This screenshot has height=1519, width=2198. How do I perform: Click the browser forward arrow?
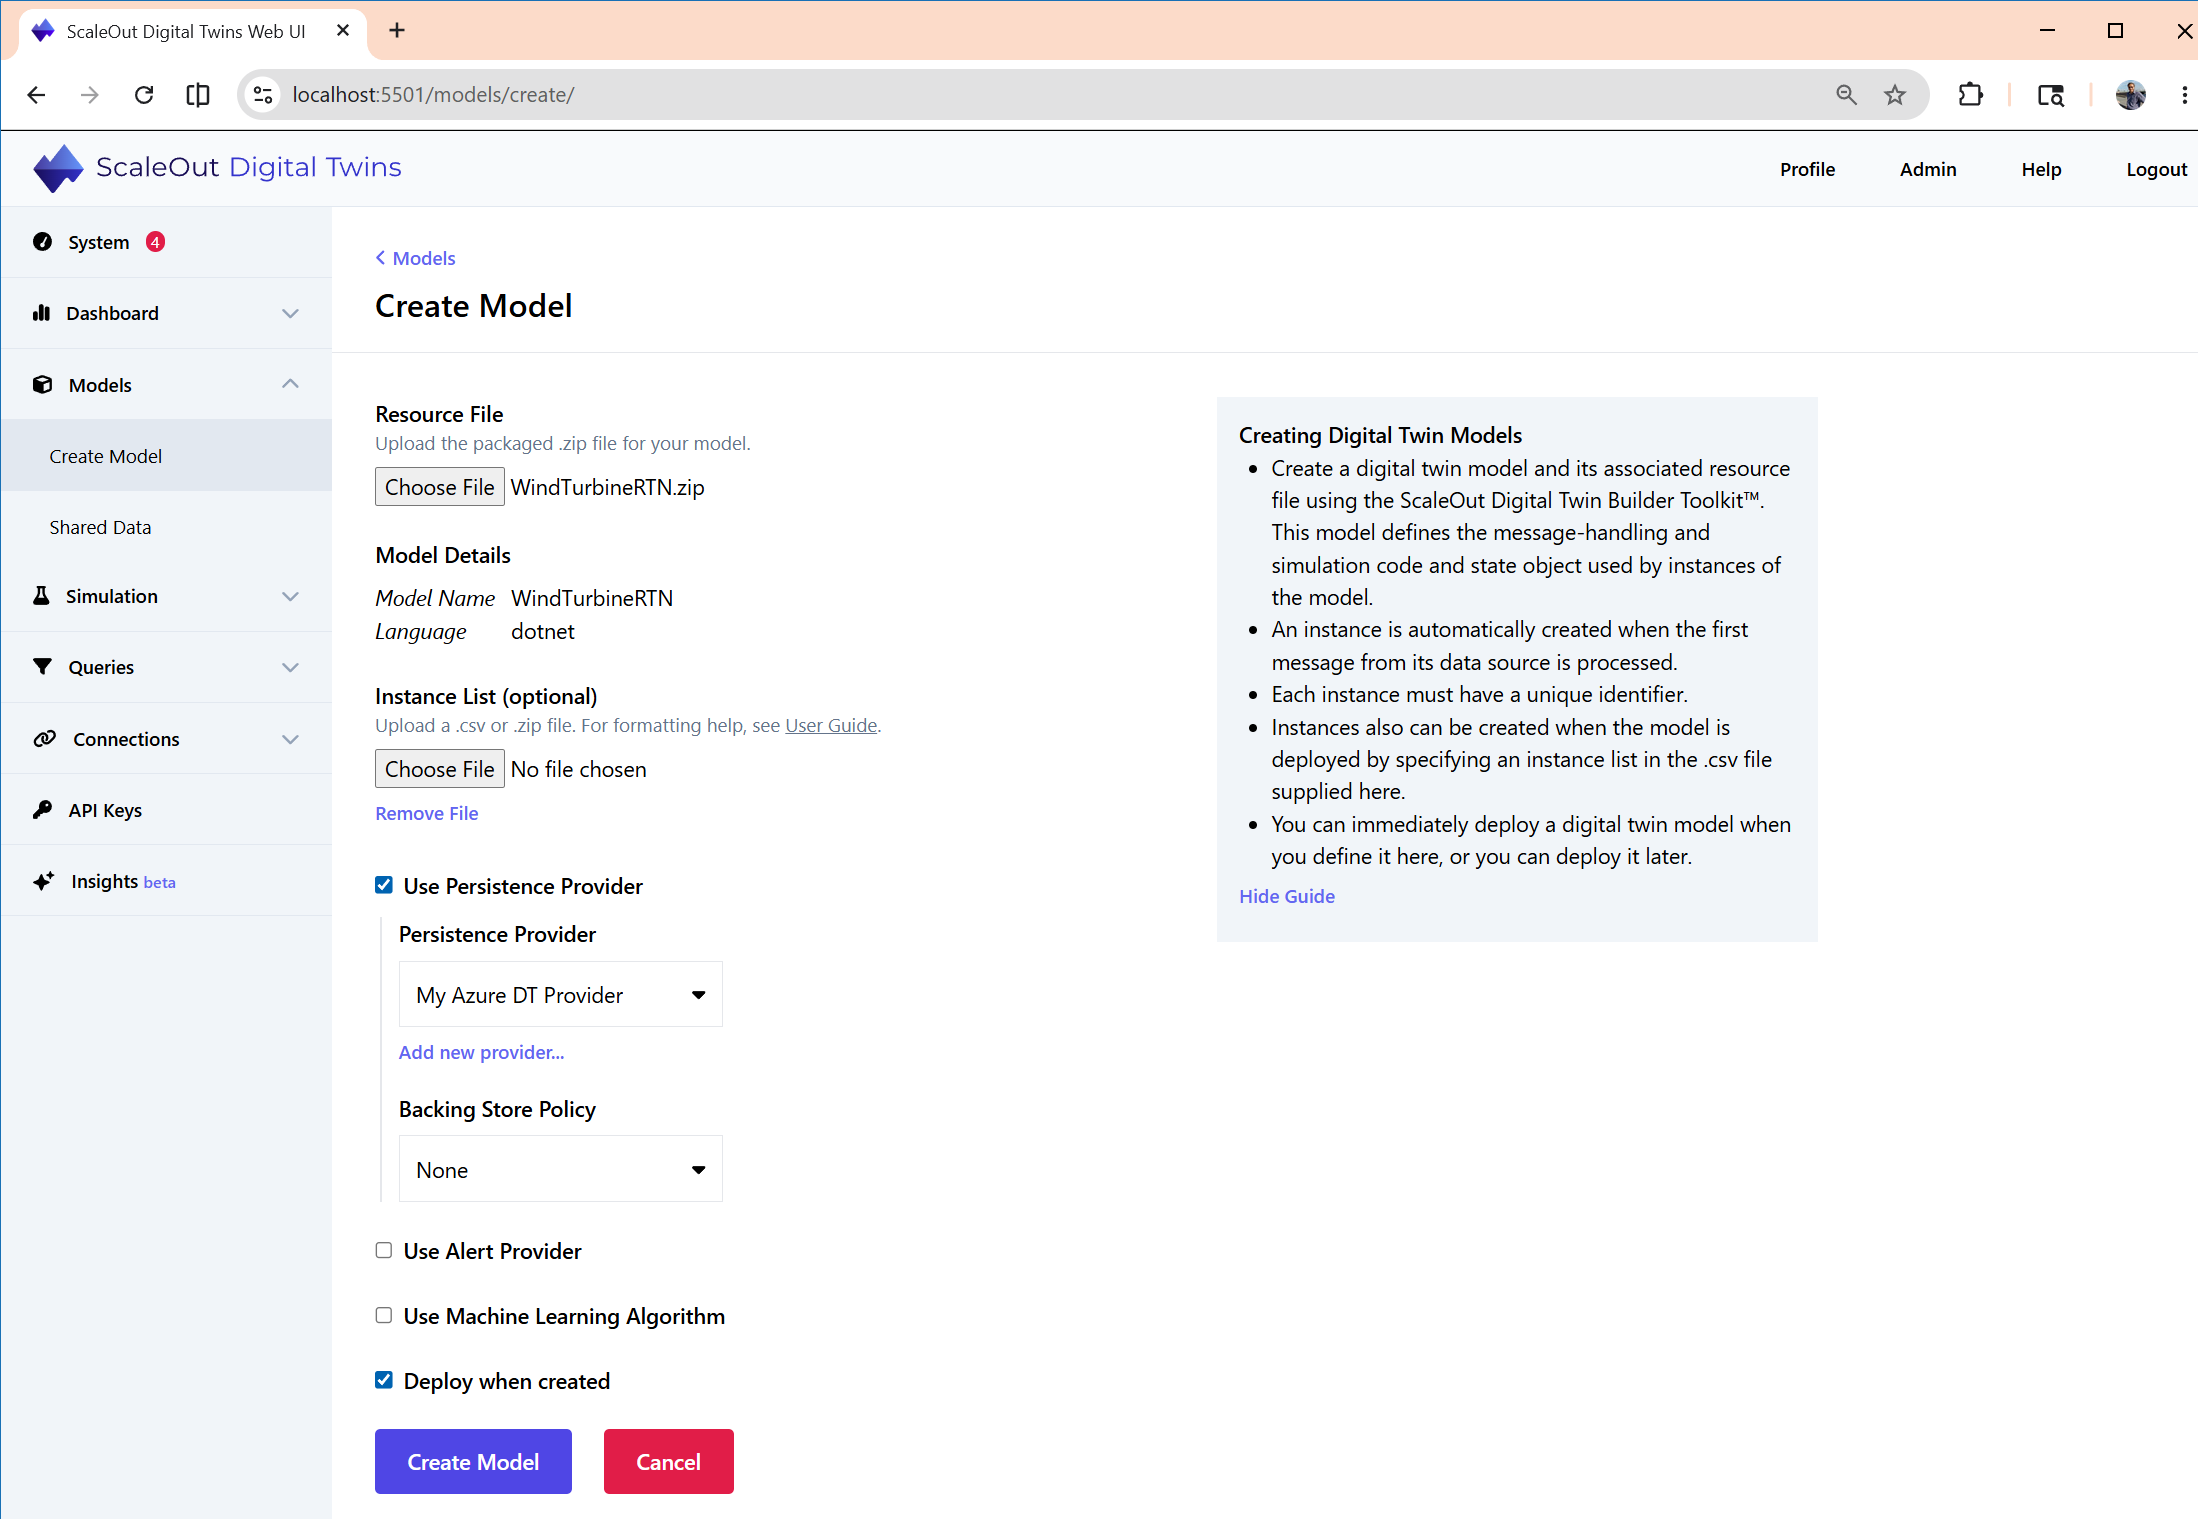click(x=90, y=95)
